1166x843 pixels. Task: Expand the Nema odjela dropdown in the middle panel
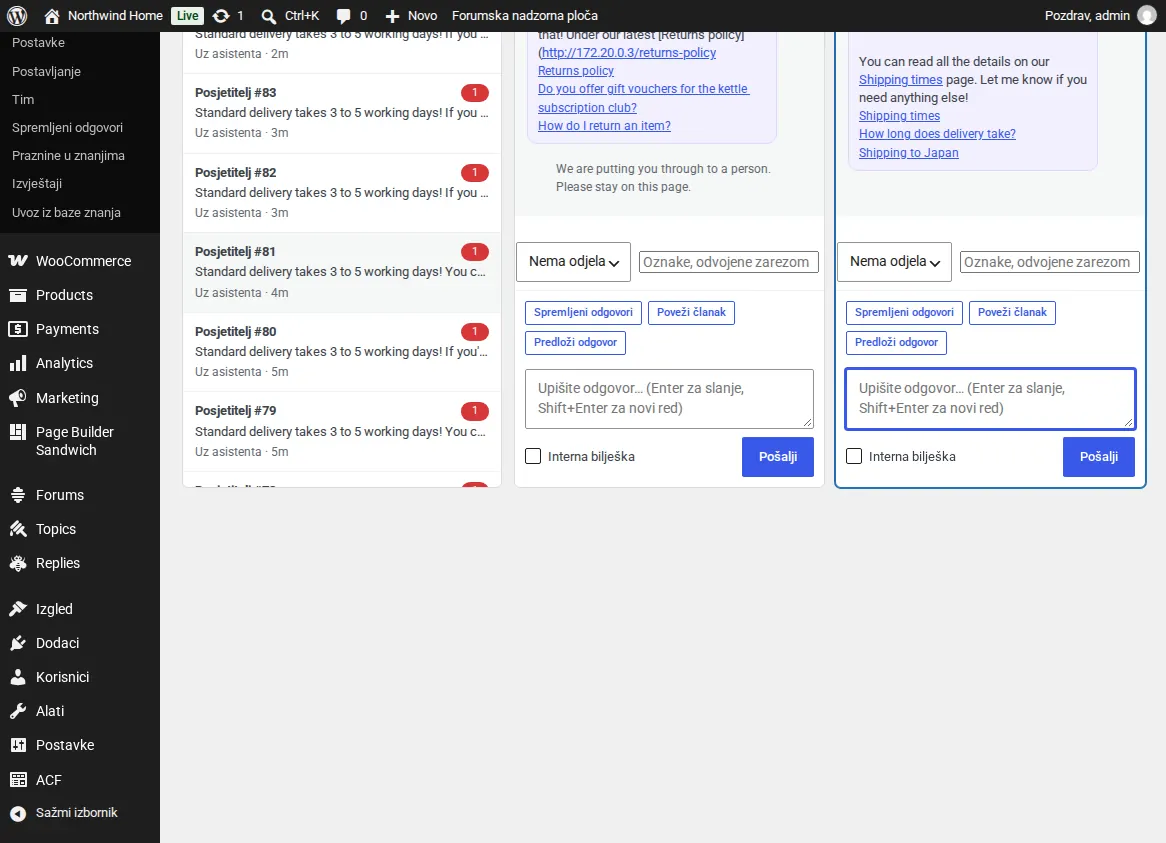573,262
